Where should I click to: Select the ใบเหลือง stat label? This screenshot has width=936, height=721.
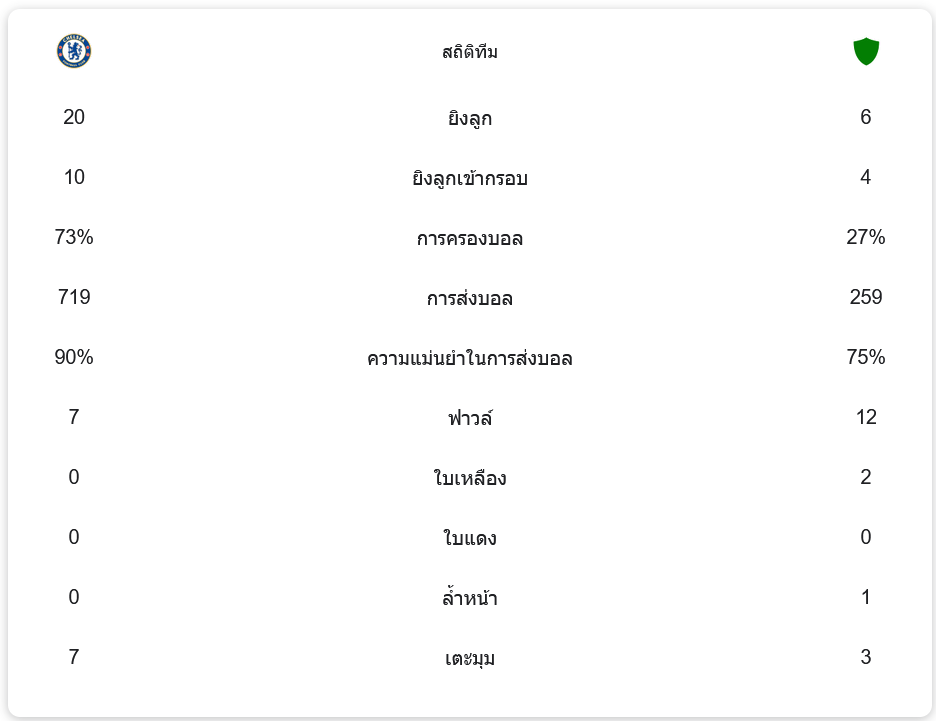469,478
